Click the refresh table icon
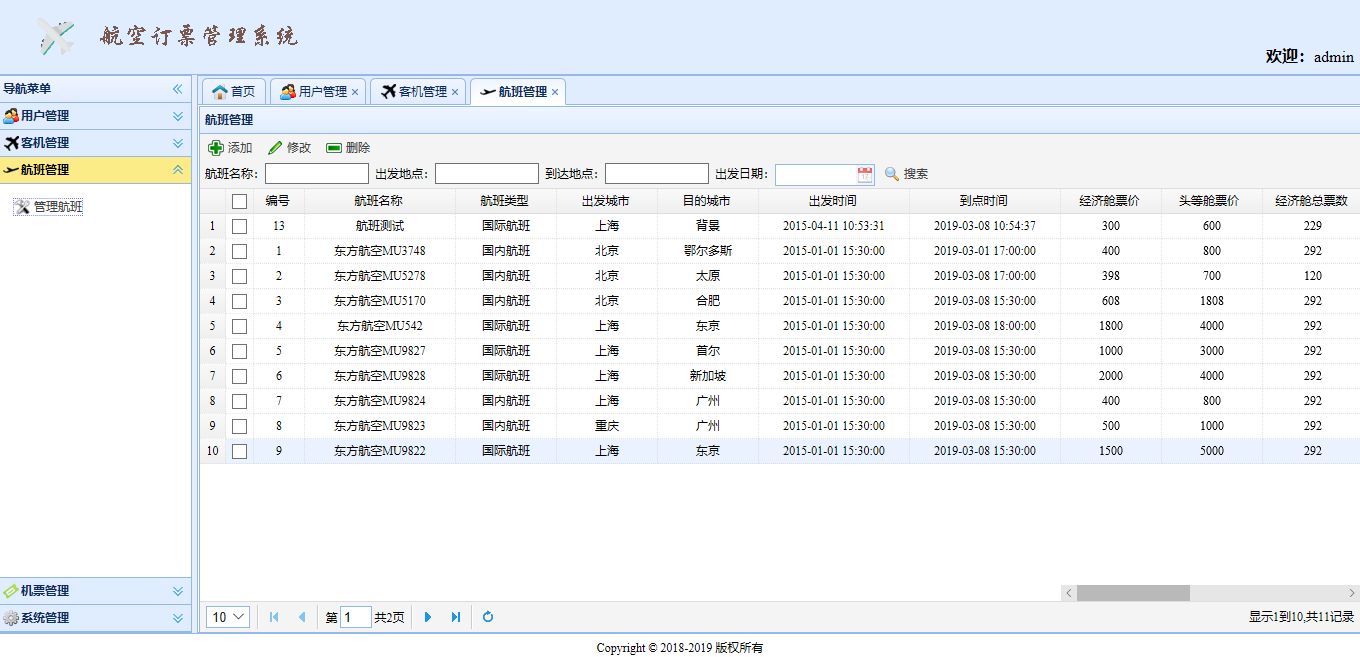 488,617
